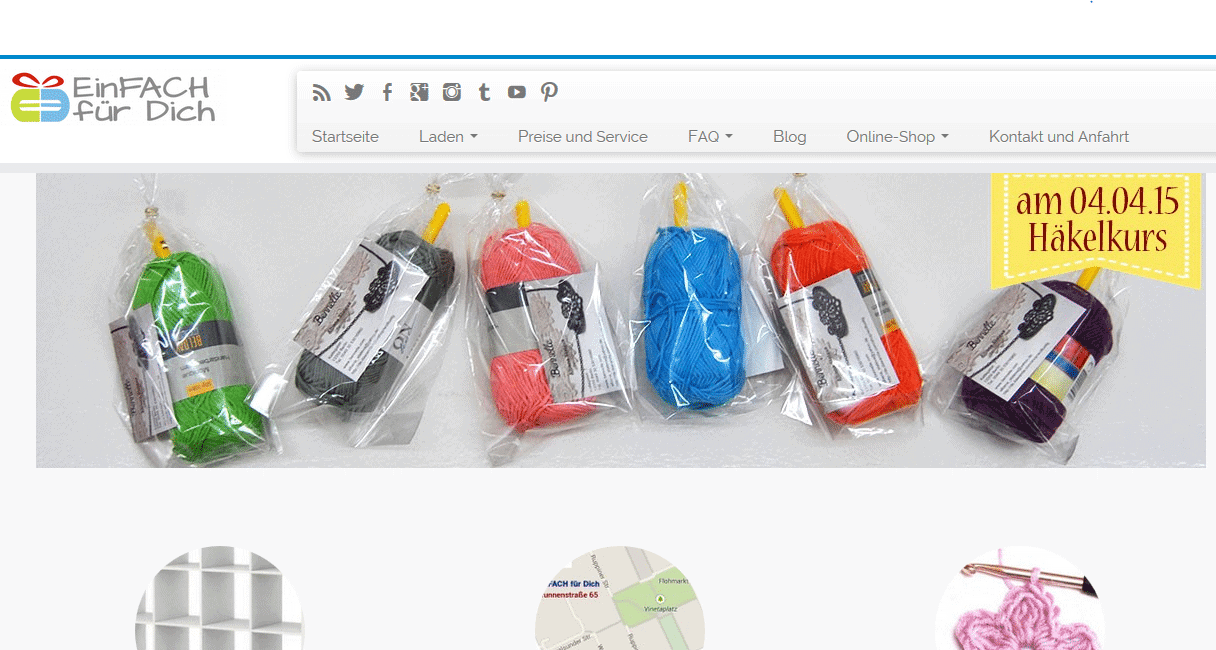Viewport: 1216px width, 650px height.
Task: Open the white shelf compartments thumbnail
Action: [x=219, y=598]
